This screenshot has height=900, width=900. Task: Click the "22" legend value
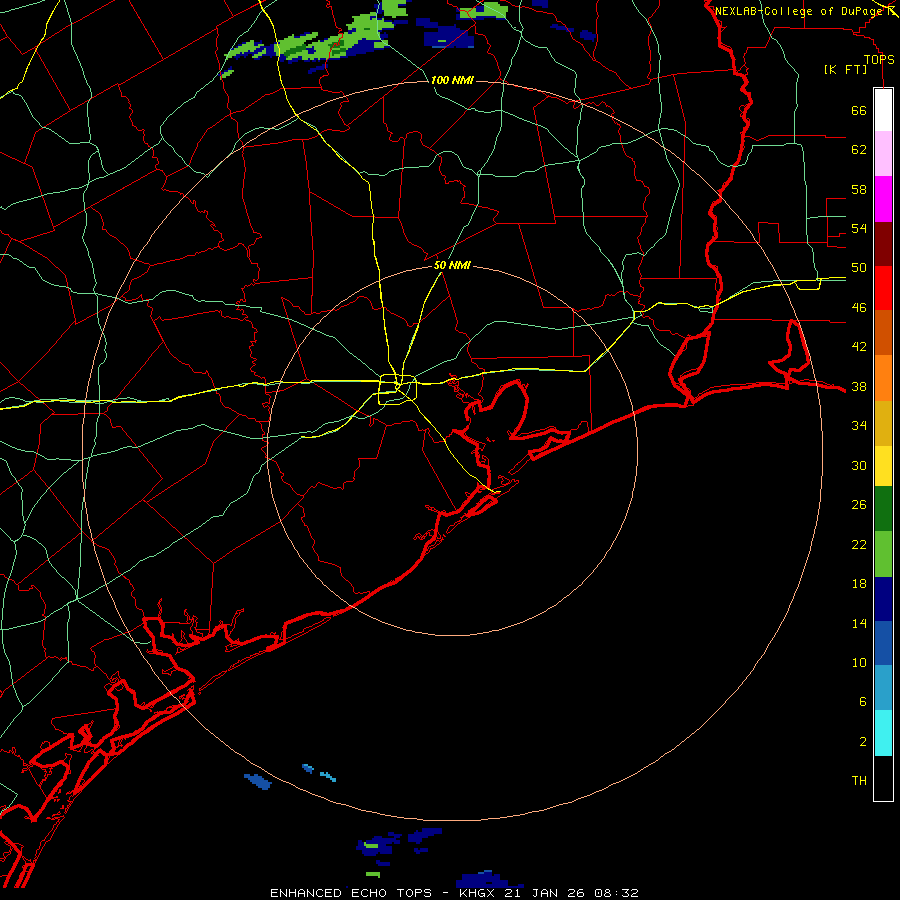859,545
